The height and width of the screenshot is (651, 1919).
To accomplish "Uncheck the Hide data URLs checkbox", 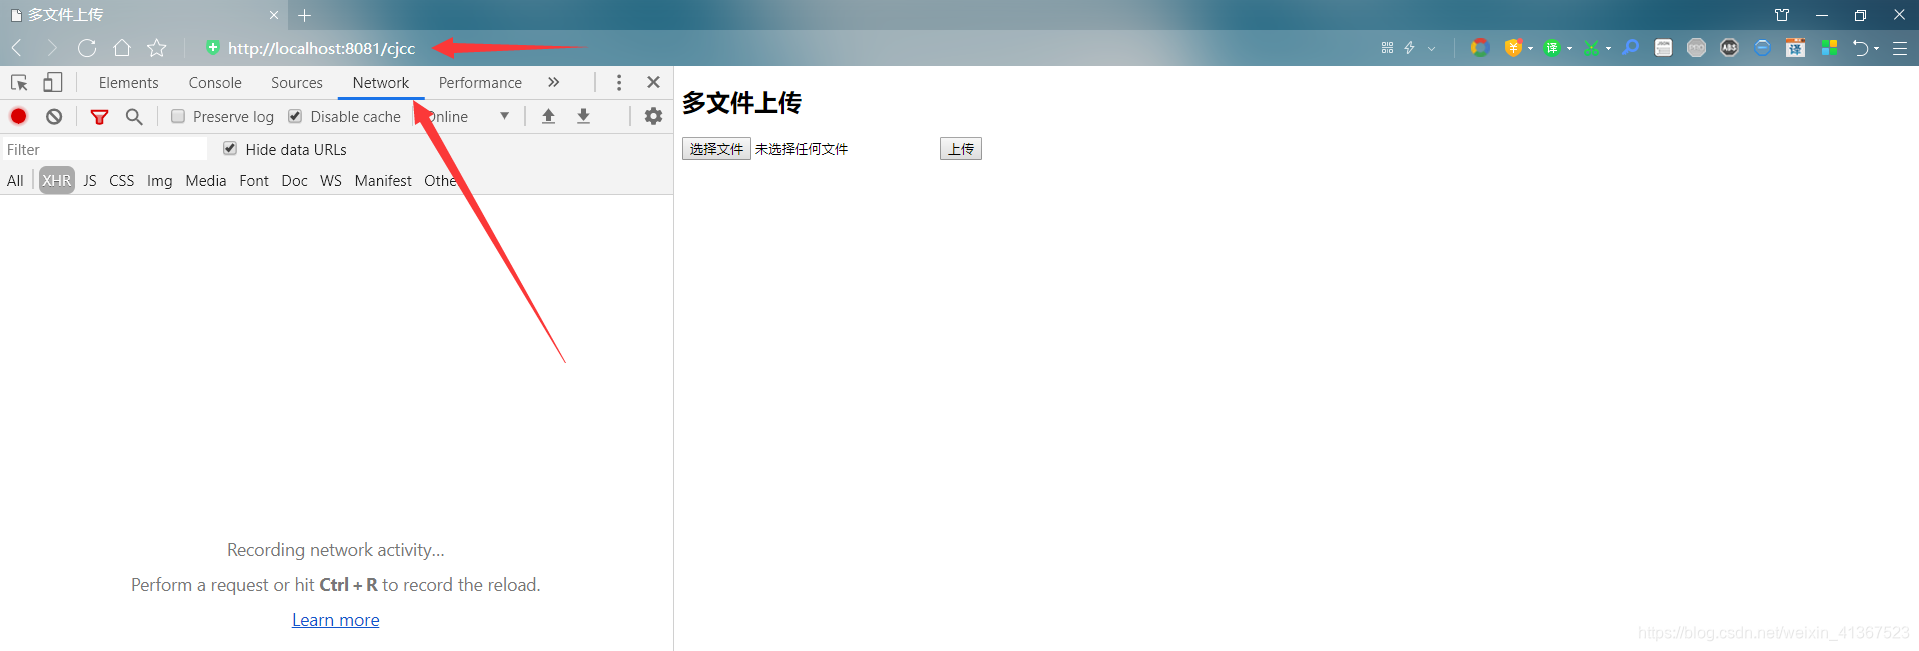I will coord(230,148).
